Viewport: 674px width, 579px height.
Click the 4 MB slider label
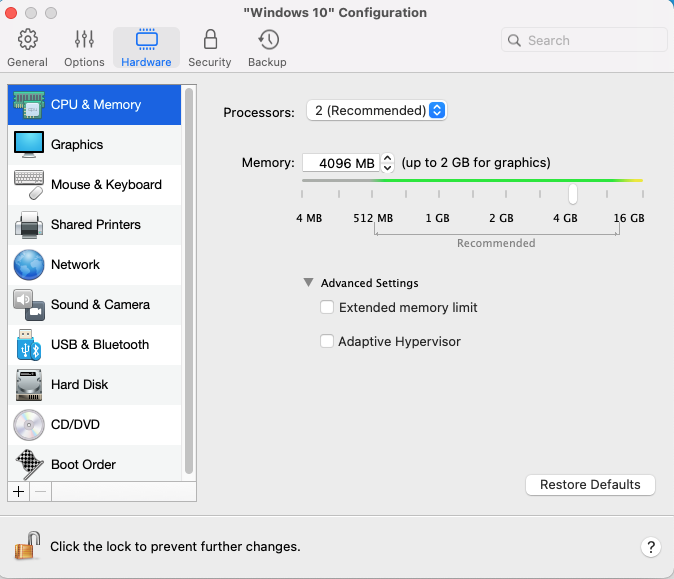[309, 218]
